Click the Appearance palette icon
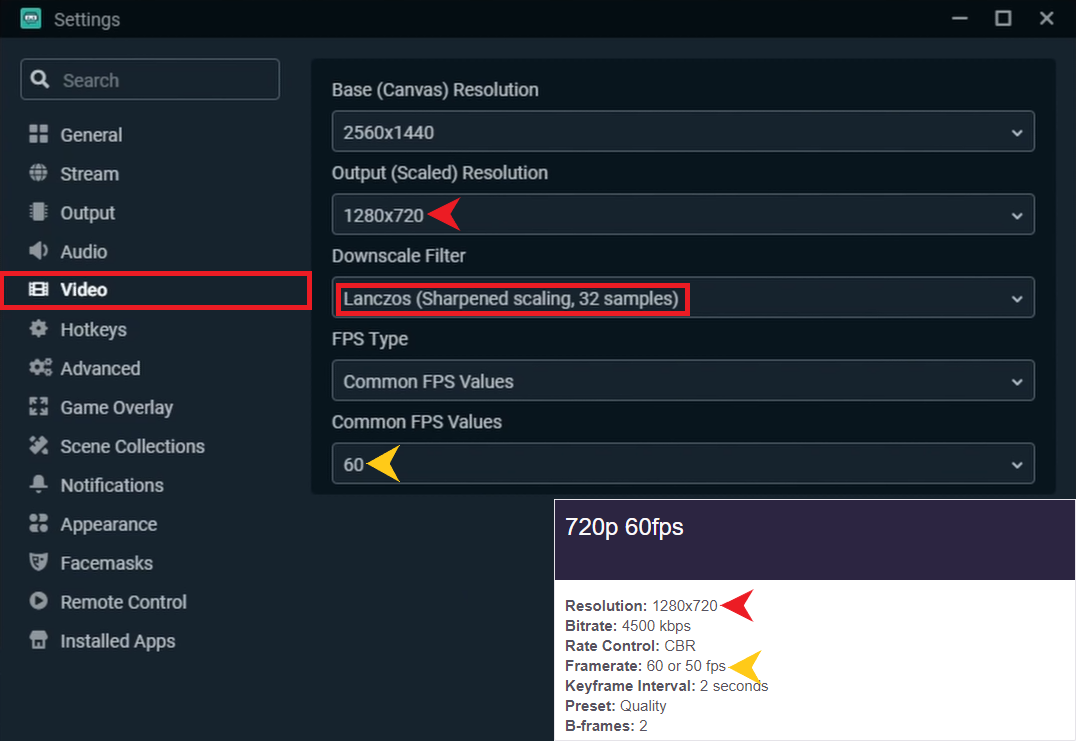 tap(38, 523)
